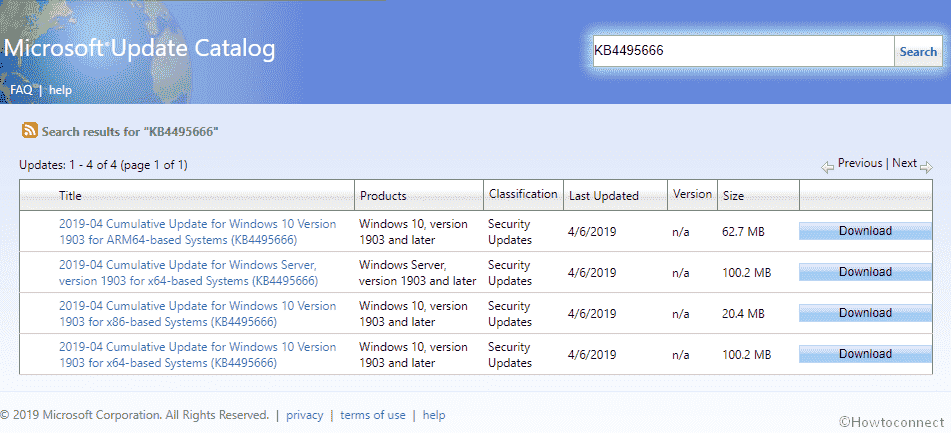The image size is (951, 433).
Task: Sort results by Classification column
Action: [x=523, y=194]
